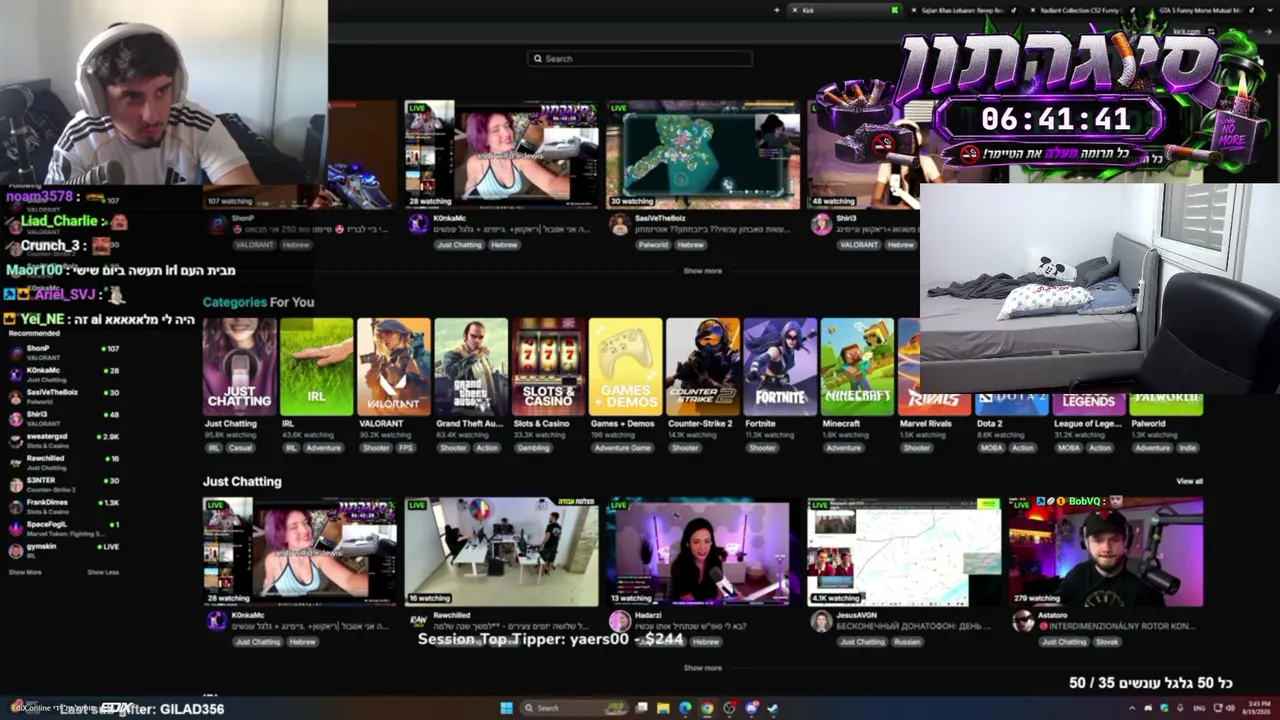Screen dimensions: 1280x720
Task: Click the Adventure Game tag under Games + Demos
Action: pos(621,448)
